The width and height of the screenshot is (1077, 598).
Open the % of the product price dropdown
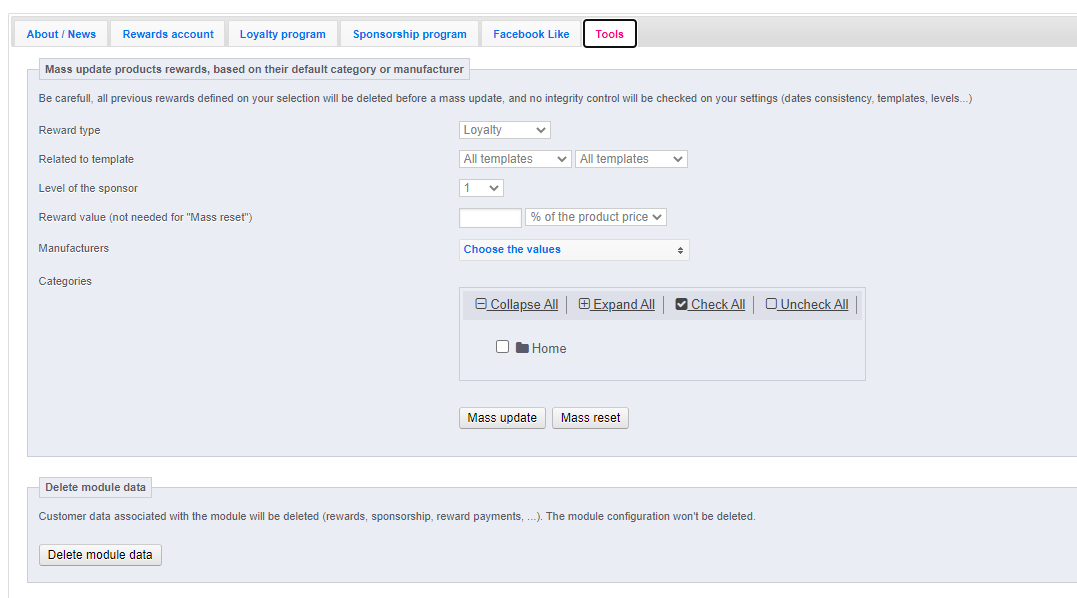[x=596, y=217]
